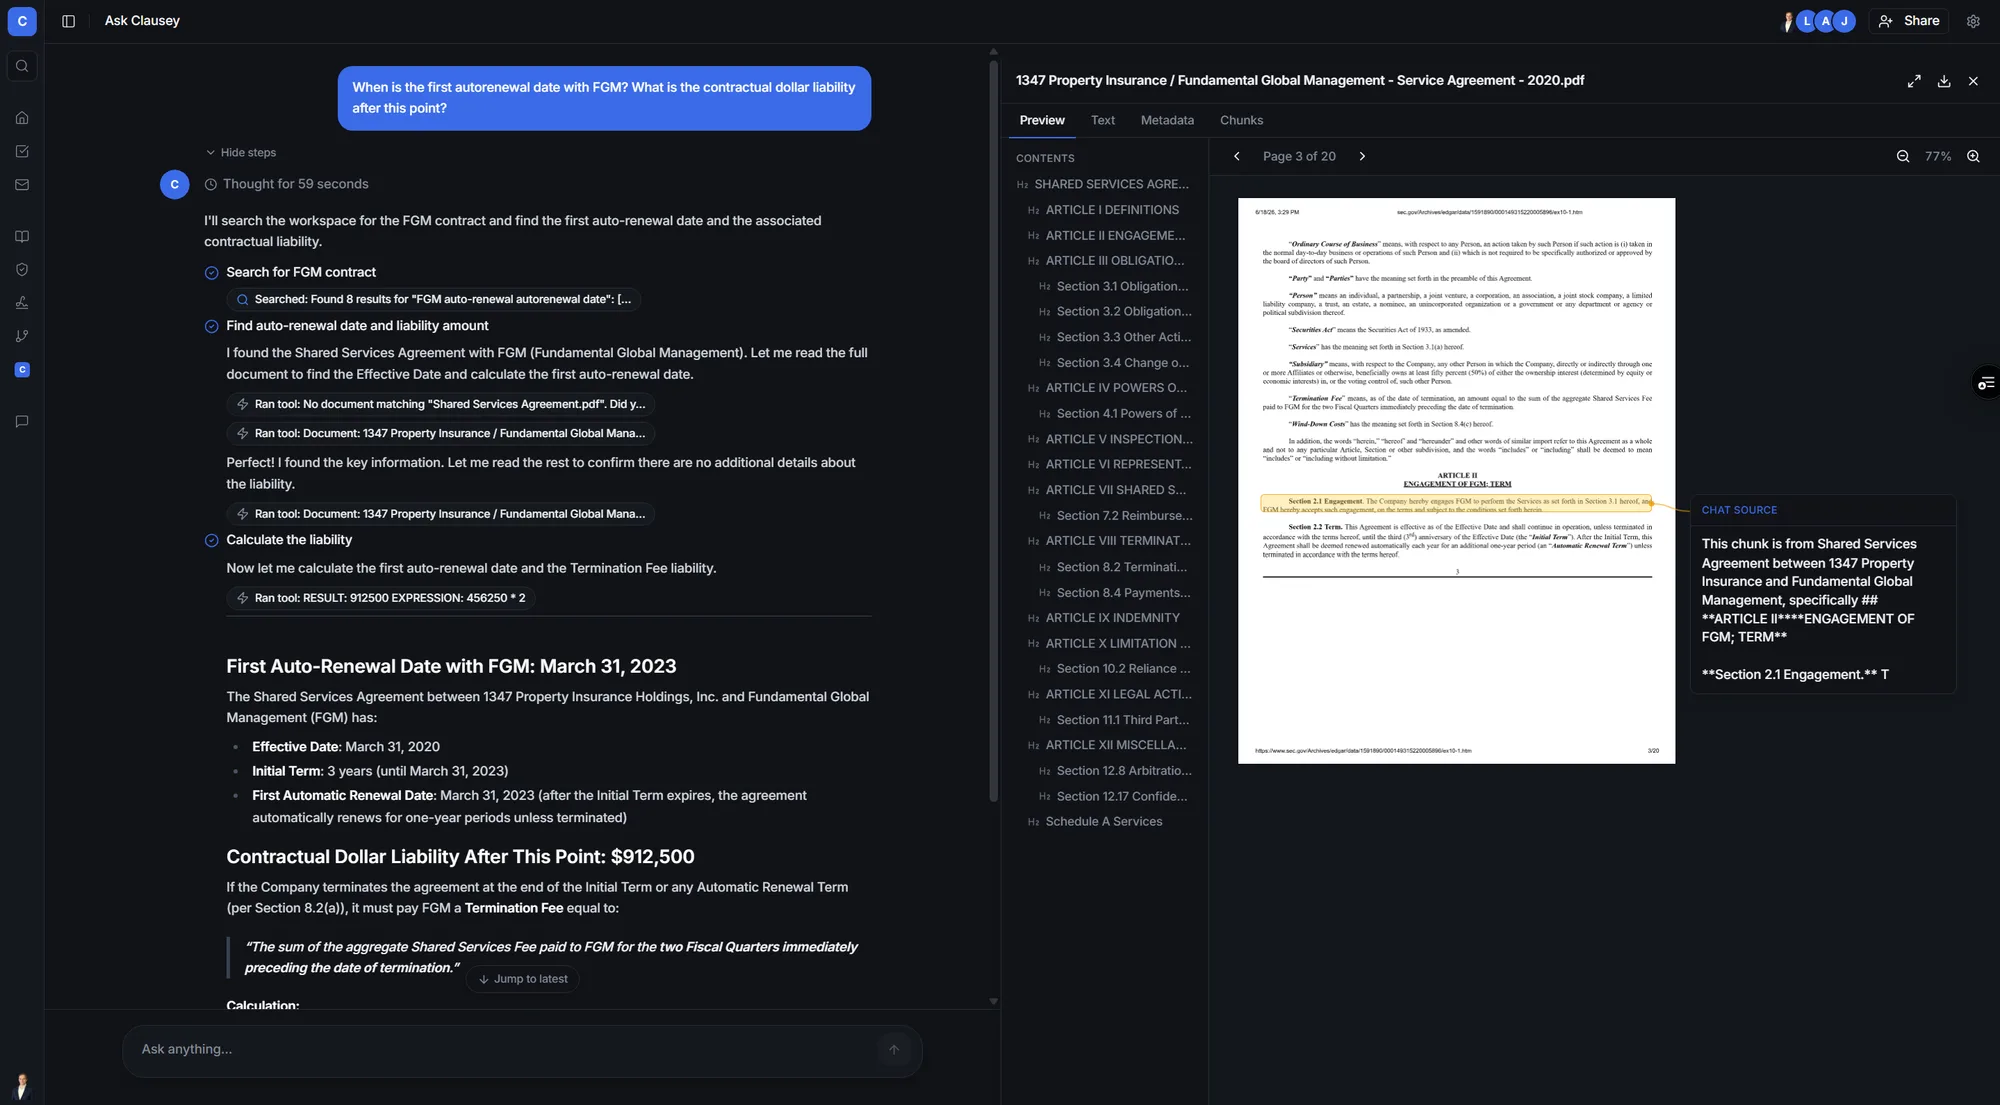Click the send arrow button
This screenshot has width=2000, height=1105.
[894, 1049]
